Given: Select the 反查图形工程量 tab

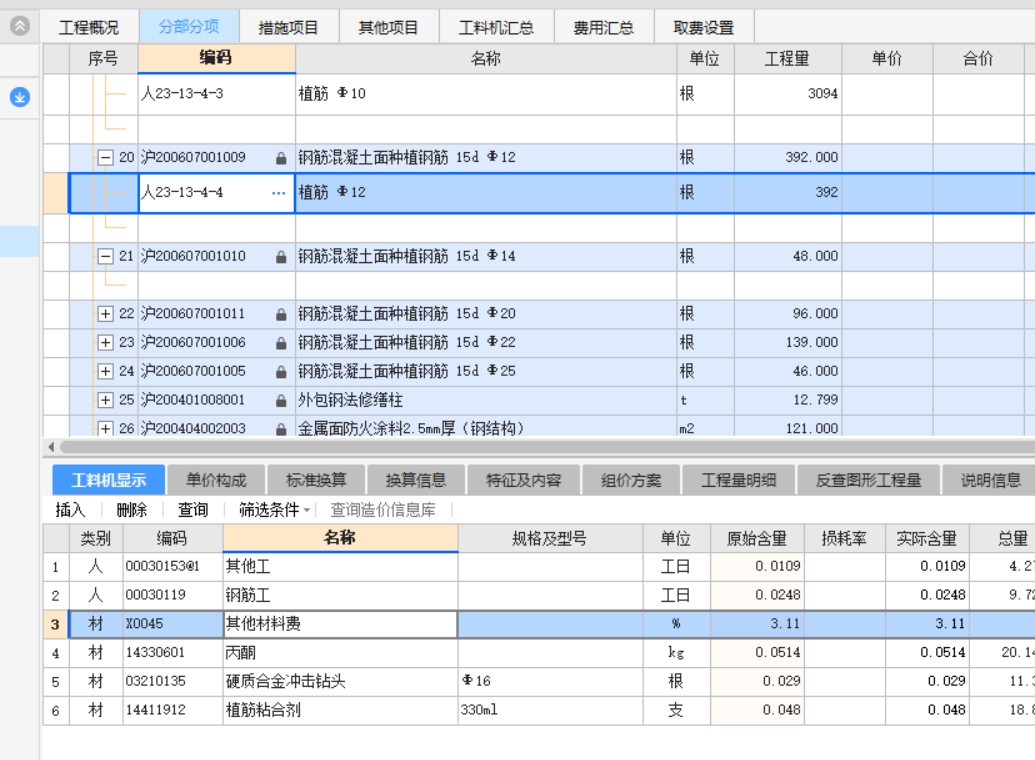Looking at the screenshot, I should [869, 480].
